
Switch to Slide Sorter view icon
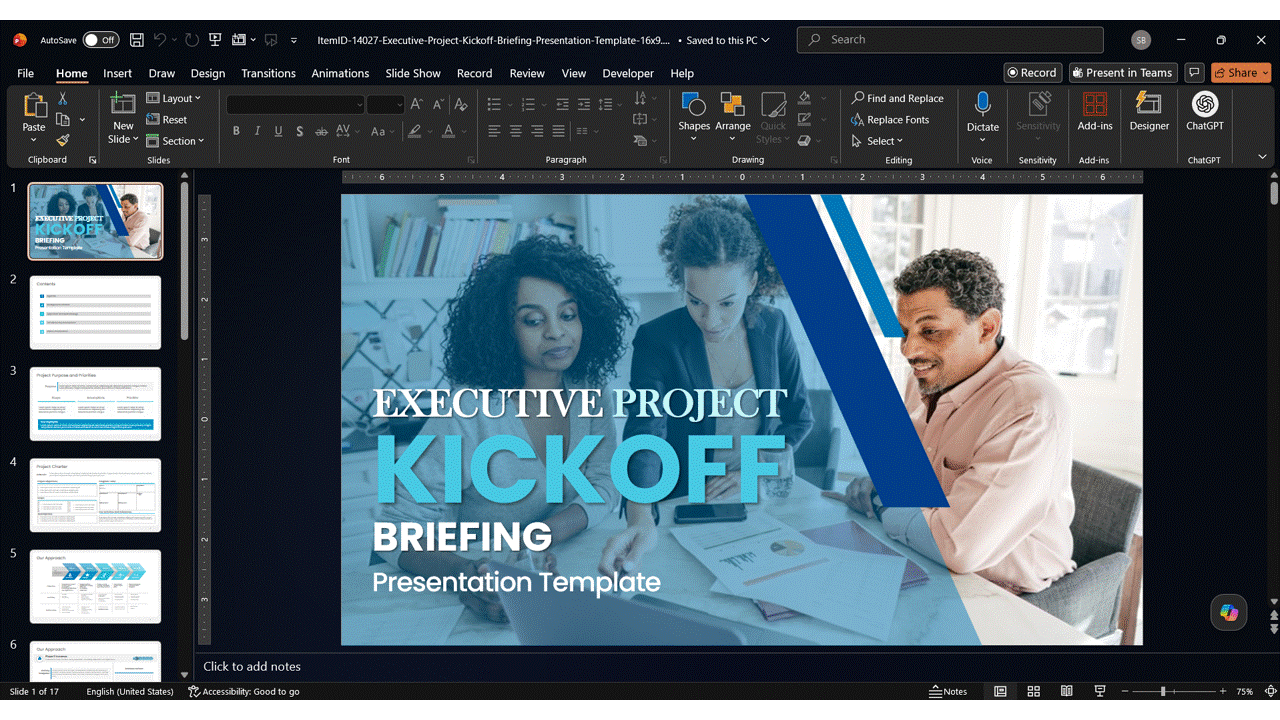[x=1033, y=691]
